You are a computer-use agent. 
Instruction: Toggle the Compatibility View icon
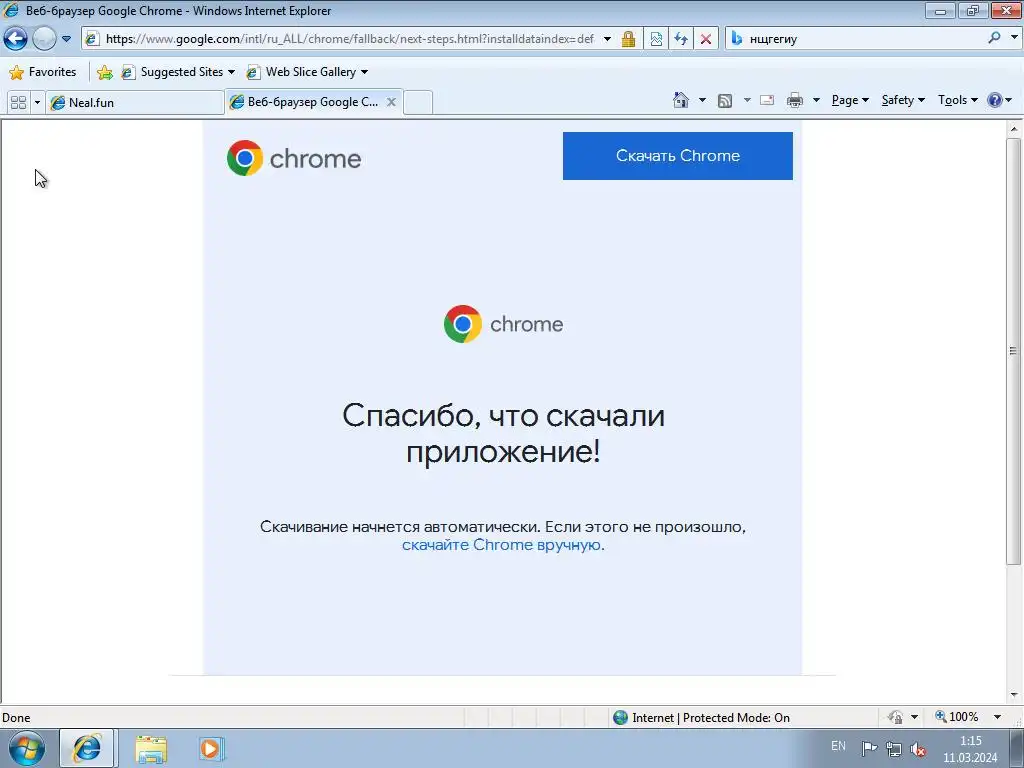click(x=656, y=39)
